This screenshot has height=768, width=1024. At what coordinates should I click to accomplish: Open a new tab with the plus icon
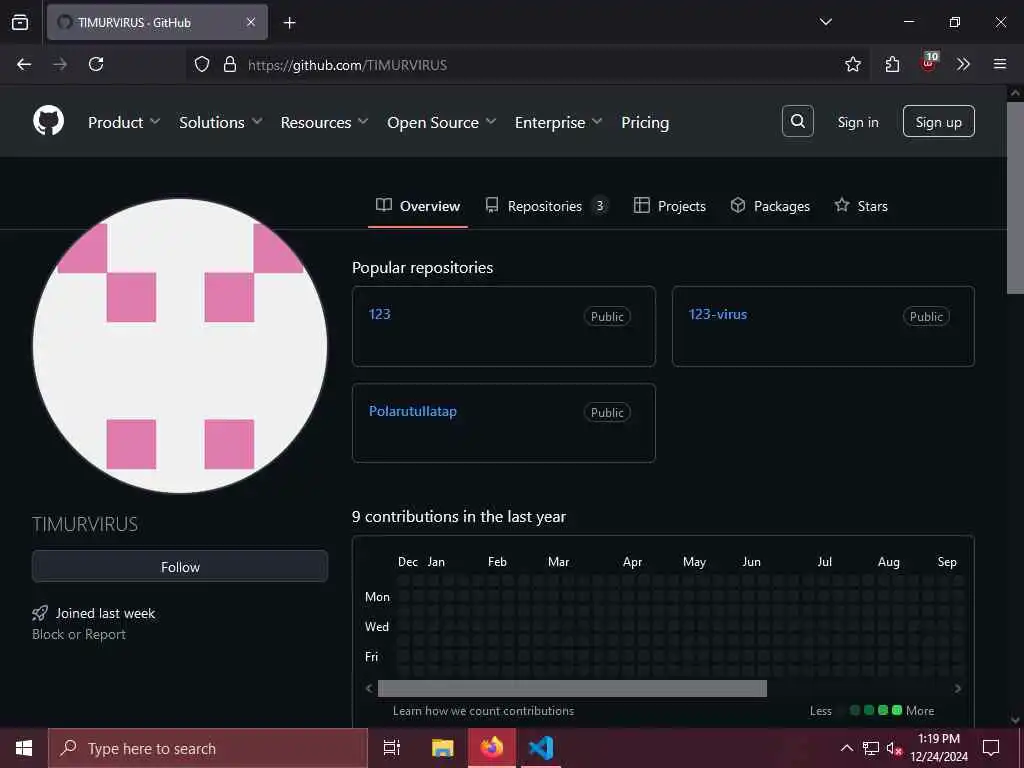tap(289, 23)
